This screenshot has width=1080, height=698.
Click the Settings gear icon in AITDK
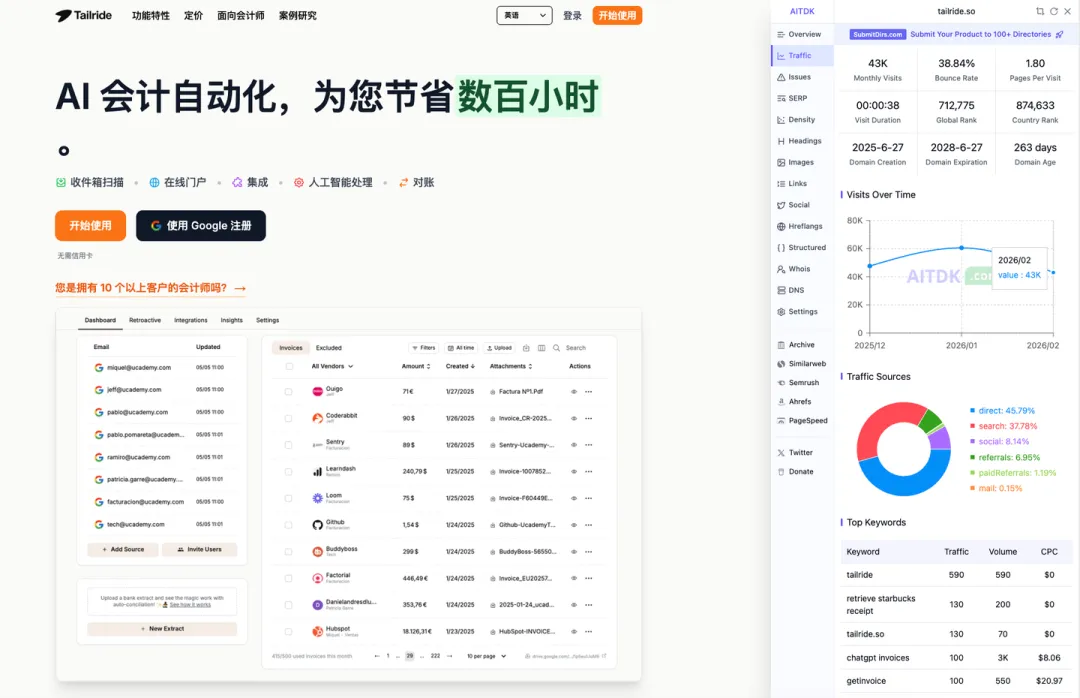point(781,311)
